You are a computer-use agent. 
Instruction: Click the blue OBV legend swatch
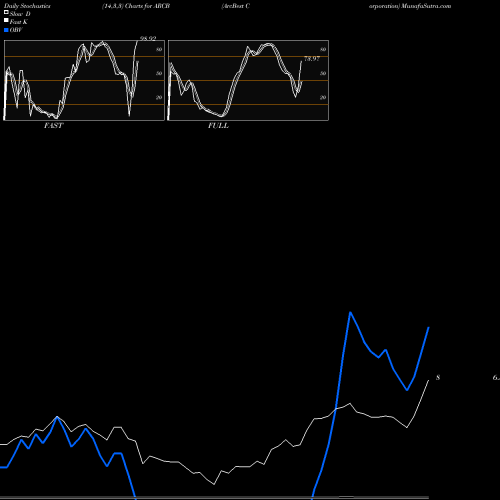(6, 30)
